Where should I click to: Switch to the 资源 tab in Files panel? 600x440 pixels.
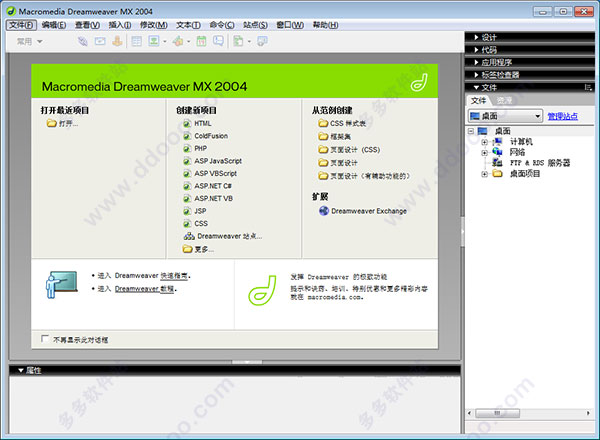(504, 101)
